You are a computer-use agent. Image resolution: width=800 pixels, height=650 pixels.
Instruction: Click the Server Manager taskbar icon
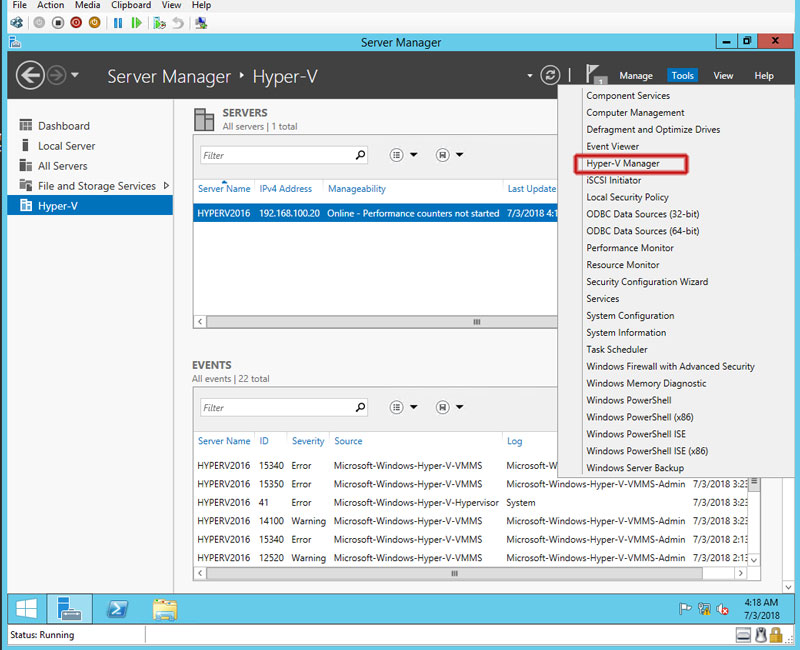69,609
